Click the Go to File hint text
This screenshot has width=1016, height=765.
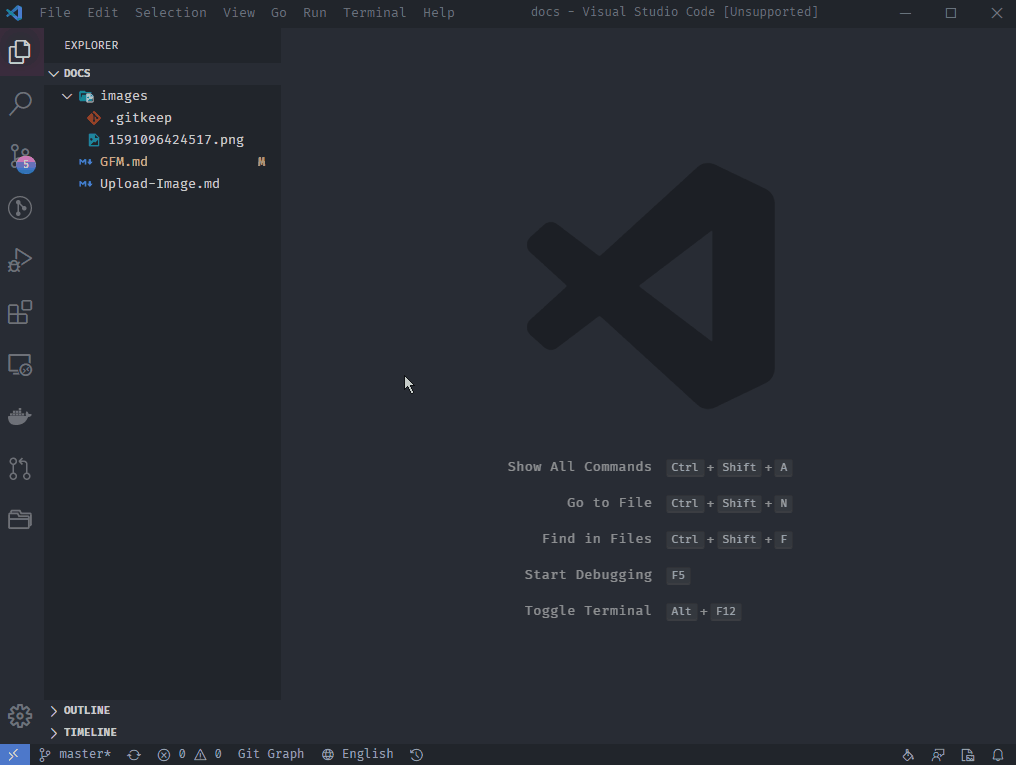pos(609,503)
